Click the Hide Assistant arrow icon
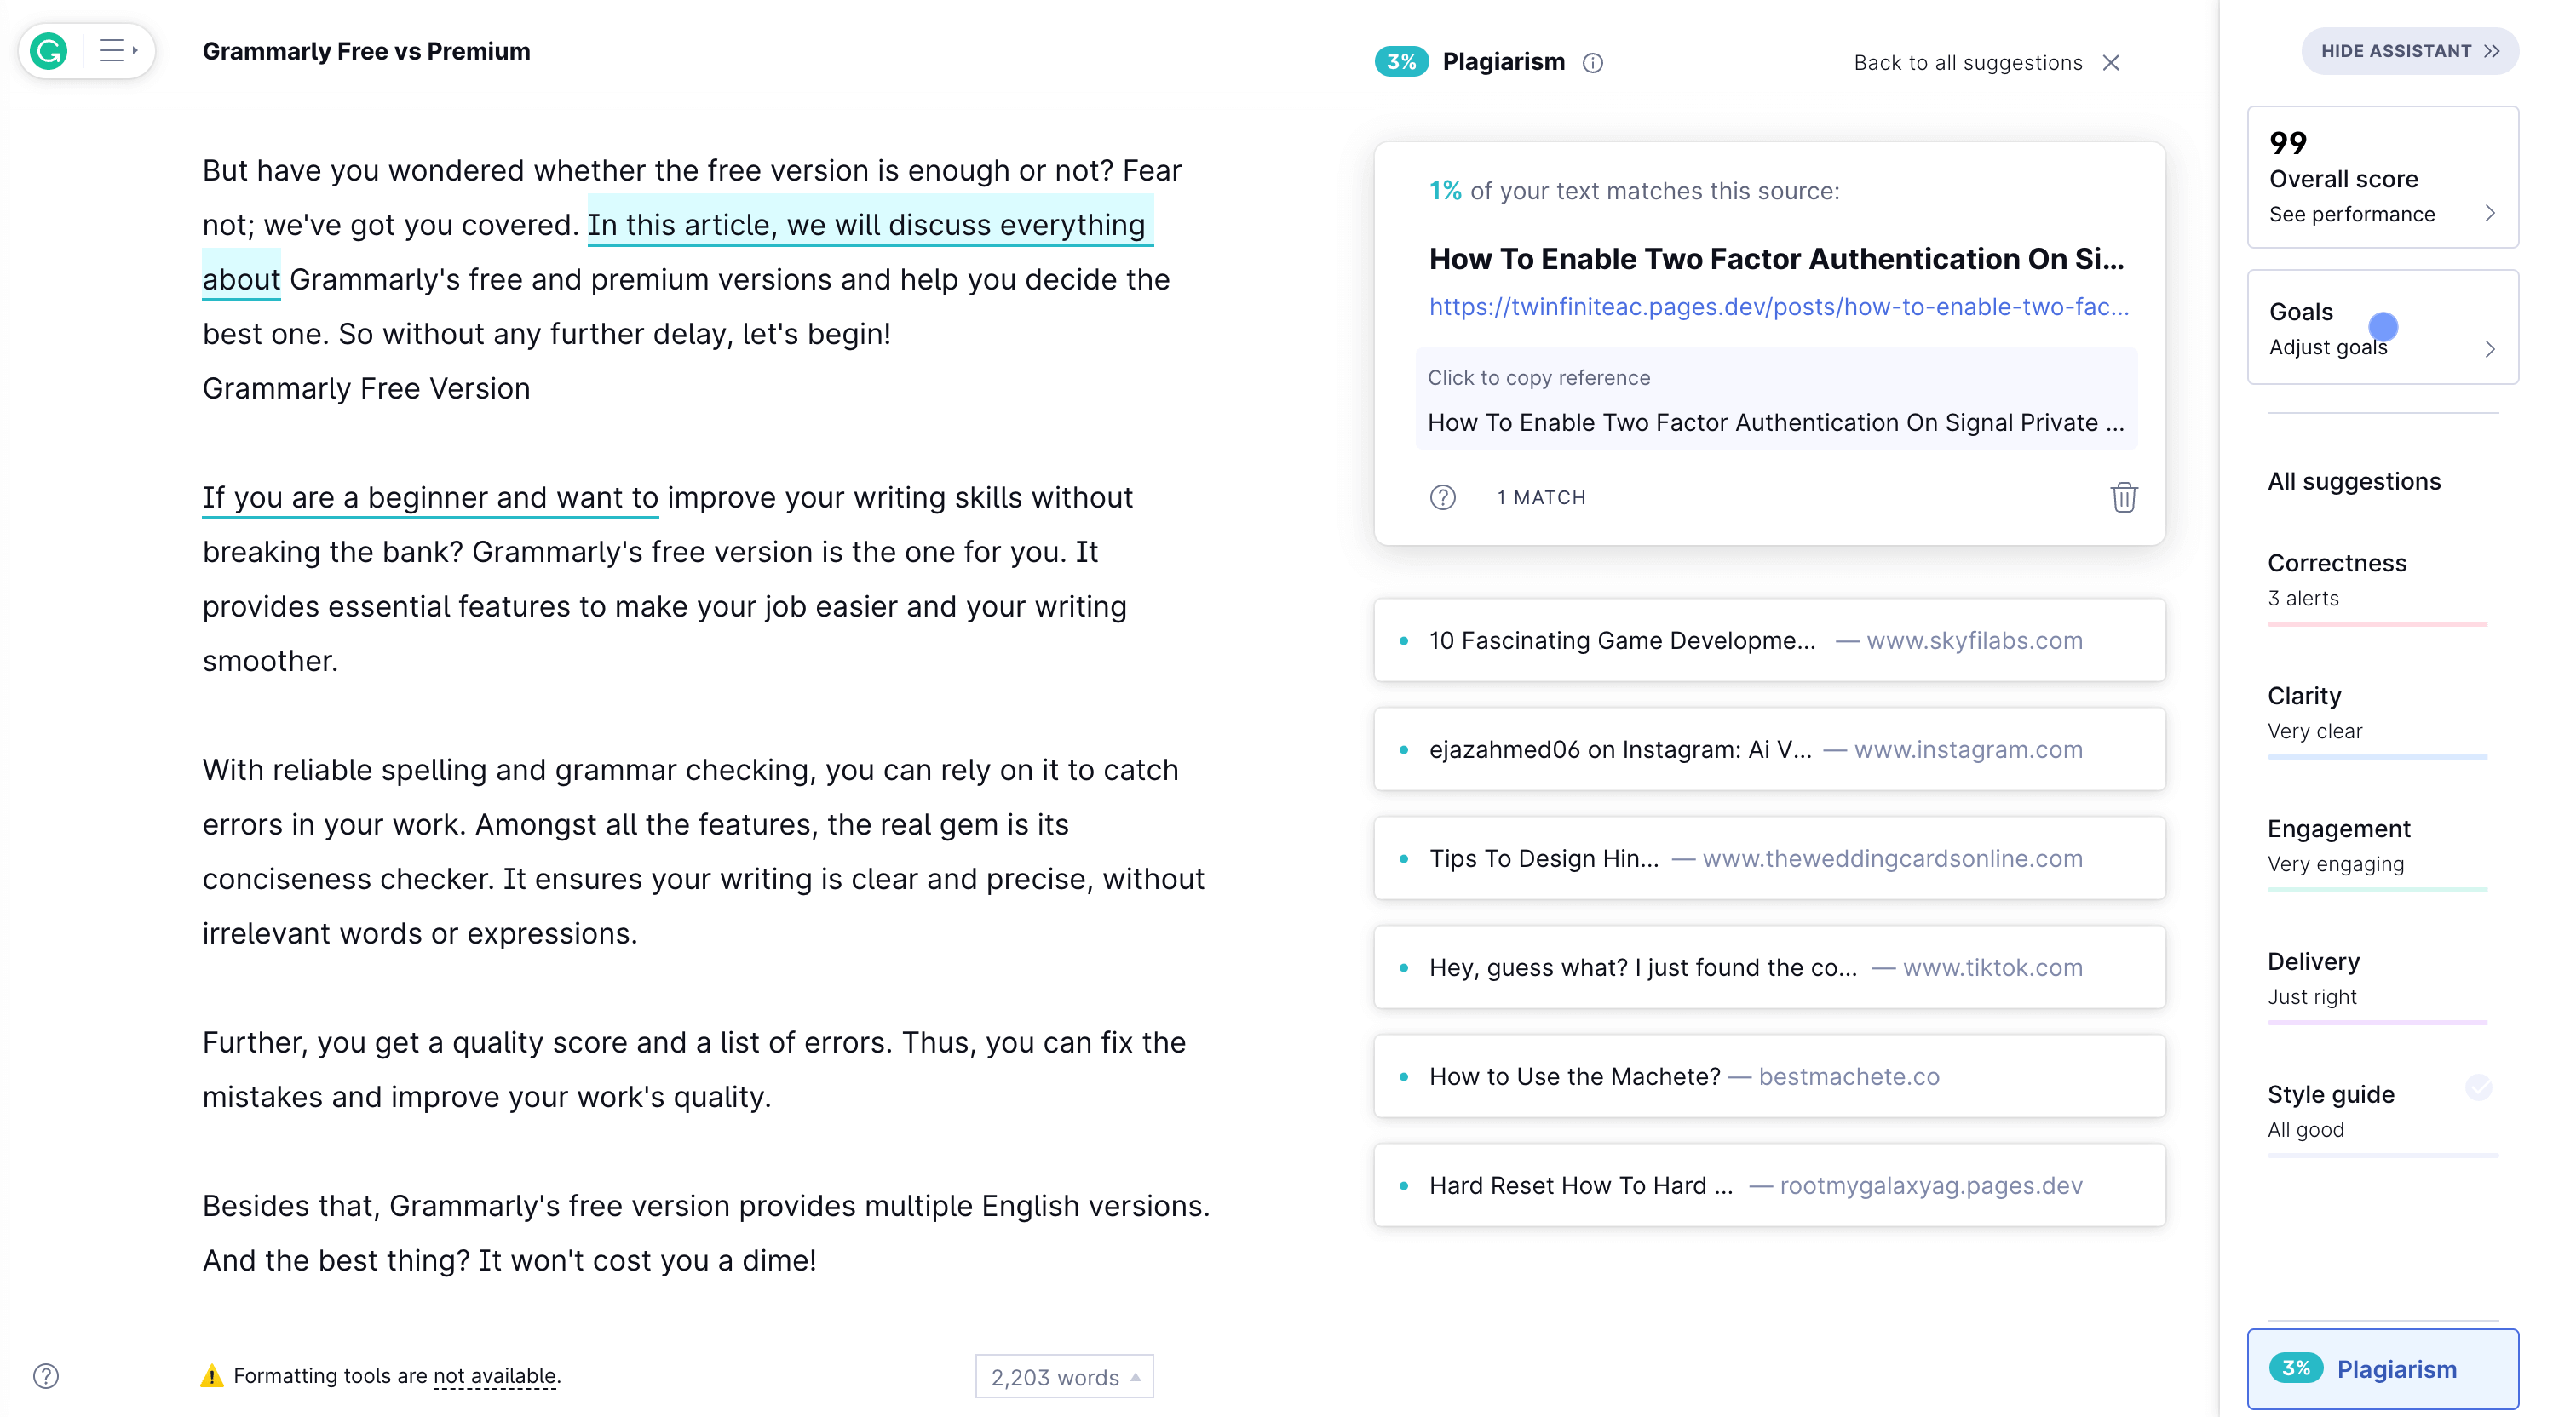The height and width of the screenshot is (1417, 2576). click(2498, 50)
